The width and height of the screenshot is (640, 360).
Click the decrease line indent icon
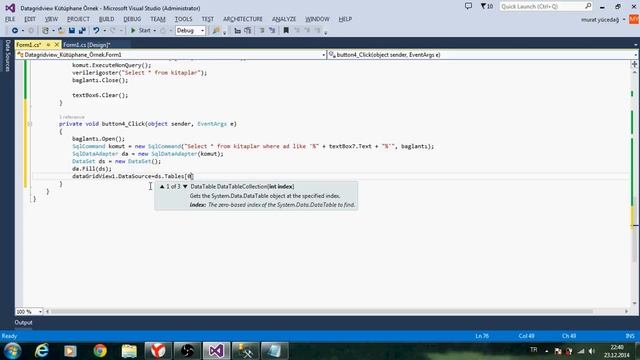click(x=237, y=31)
